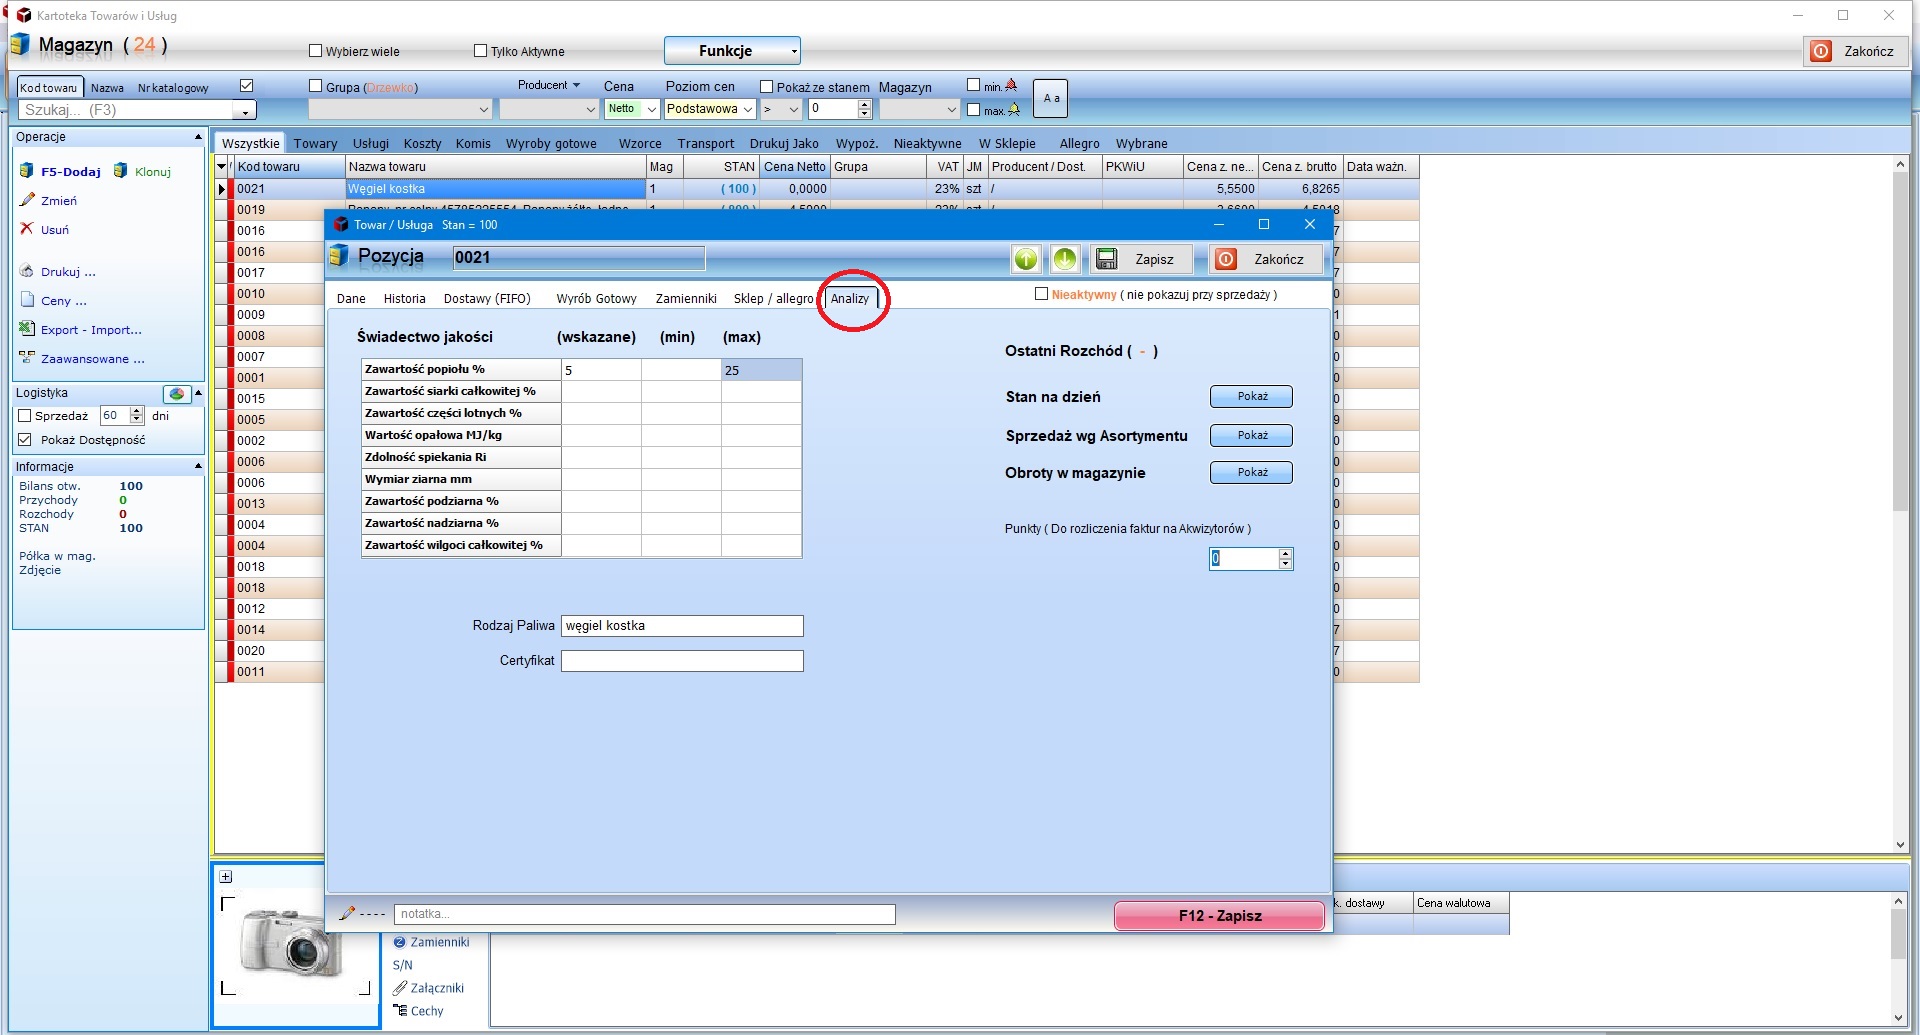Switch to the Dostawy (FIFO) tab
Image resolution: width=1920 pixels, height=1035 pixels.
click(487, 299)
